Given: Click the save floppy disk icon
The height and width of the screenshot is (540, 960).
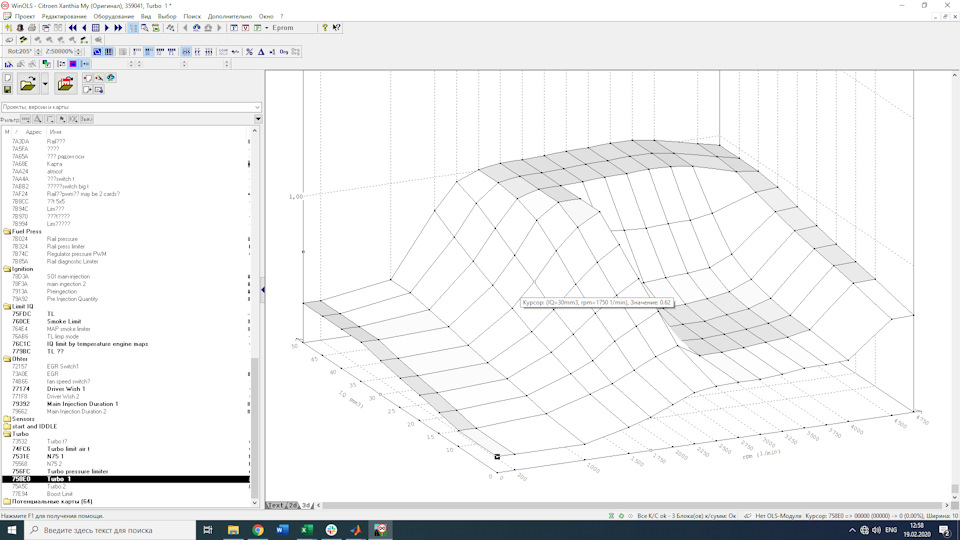Looking at the screenshot, I should pyautogui.click(x=7, y=89).
